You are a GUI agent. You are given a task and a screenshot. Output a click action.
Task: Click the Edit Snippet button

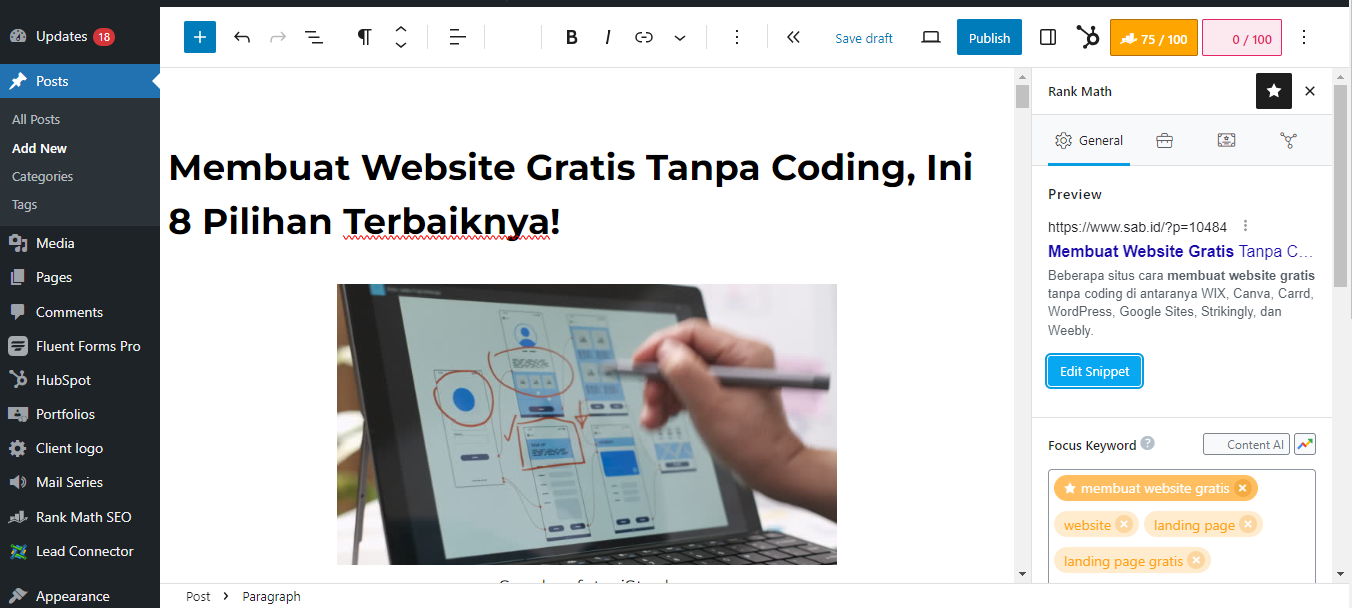pyautogui.click(x=1094, y=371)
